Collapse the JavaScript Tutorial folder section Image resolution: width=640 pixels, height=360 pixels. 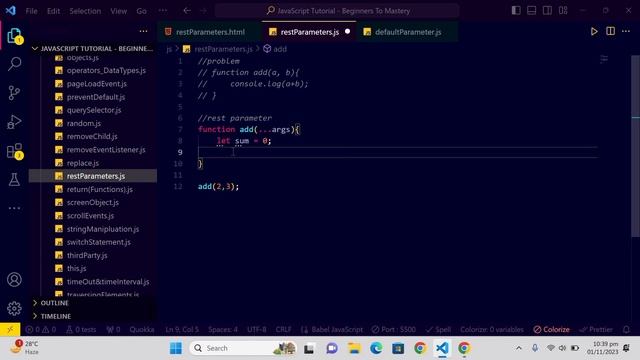(x=93, y=49)
